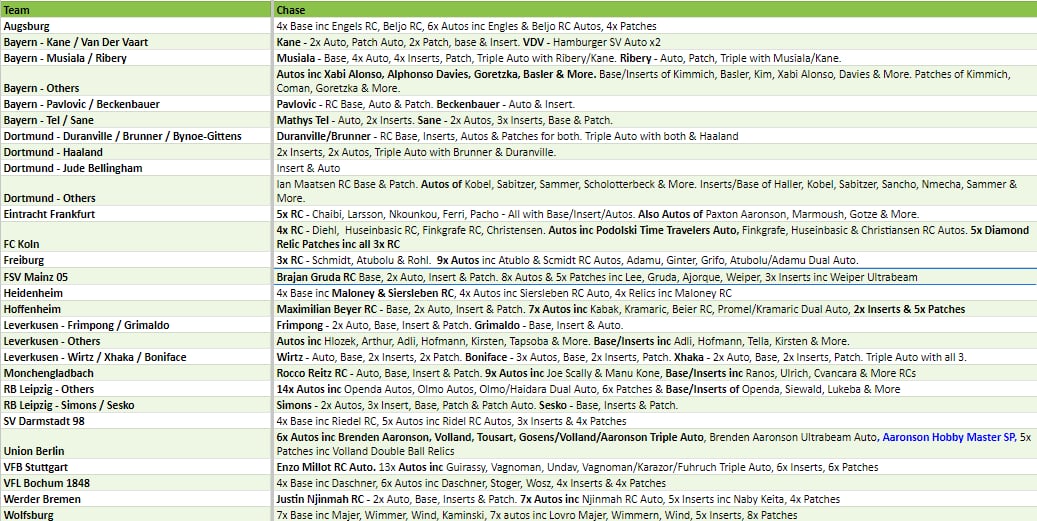This screenshot has width=1037, height=521.
Task: Click the chase cell starting with 'Pavlovic'
Action: click(654, 104)
